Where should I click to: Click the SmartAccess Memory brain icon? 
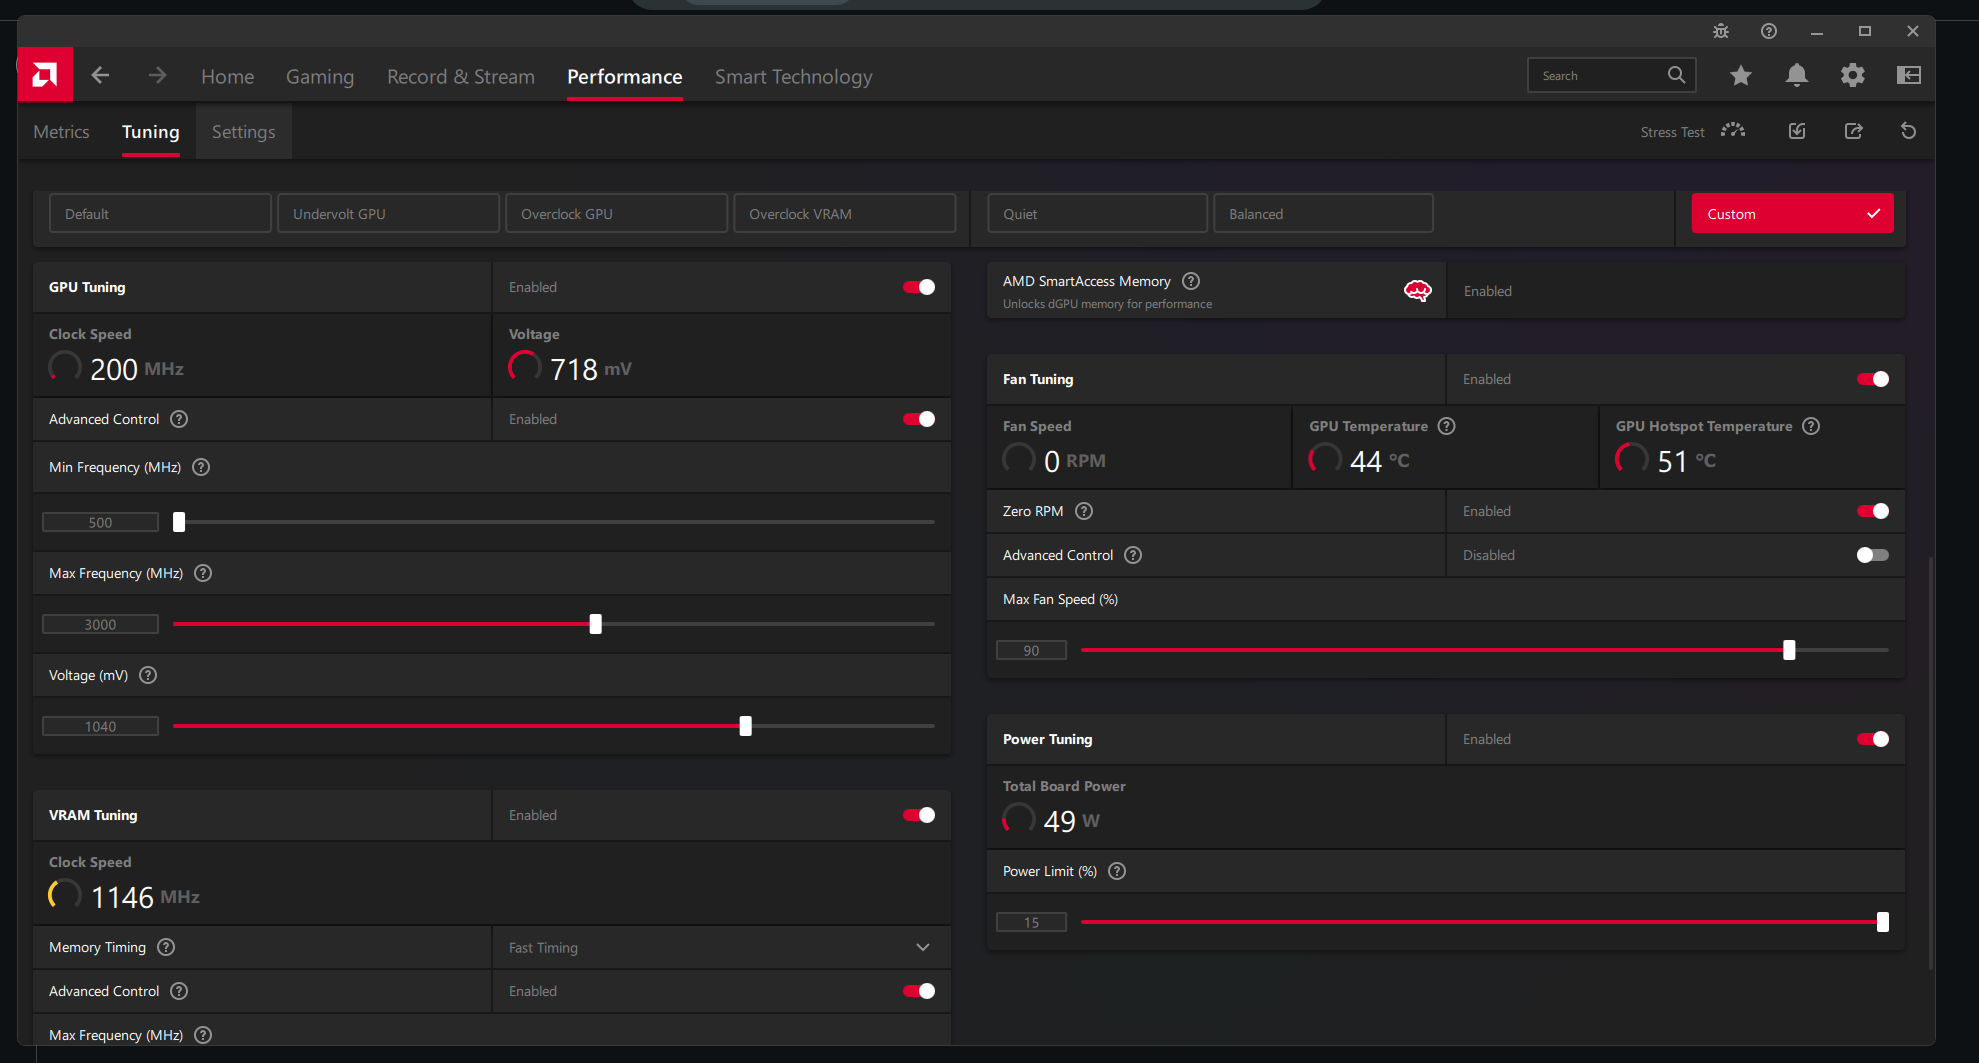[1418, 291]
